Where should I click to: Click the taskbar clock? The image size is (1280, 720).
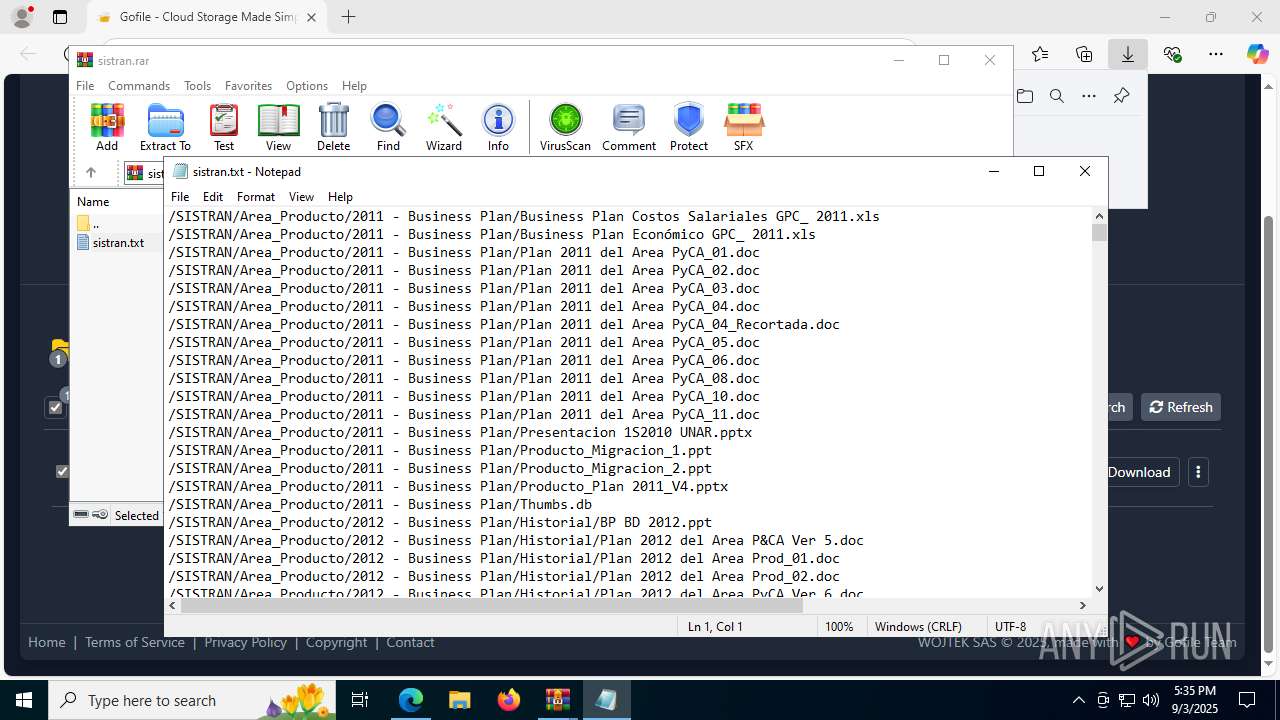[1195, 700]
